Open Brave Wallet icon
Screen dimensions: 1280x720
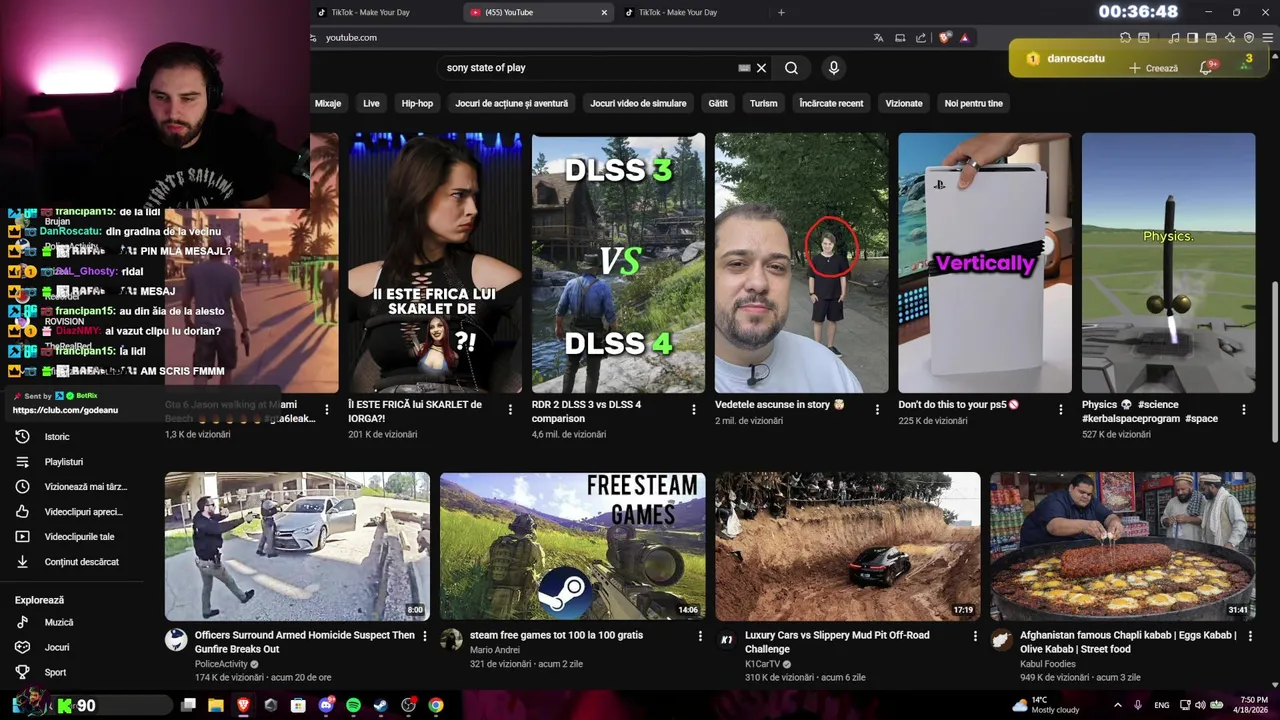click(x=1211, y=38)
